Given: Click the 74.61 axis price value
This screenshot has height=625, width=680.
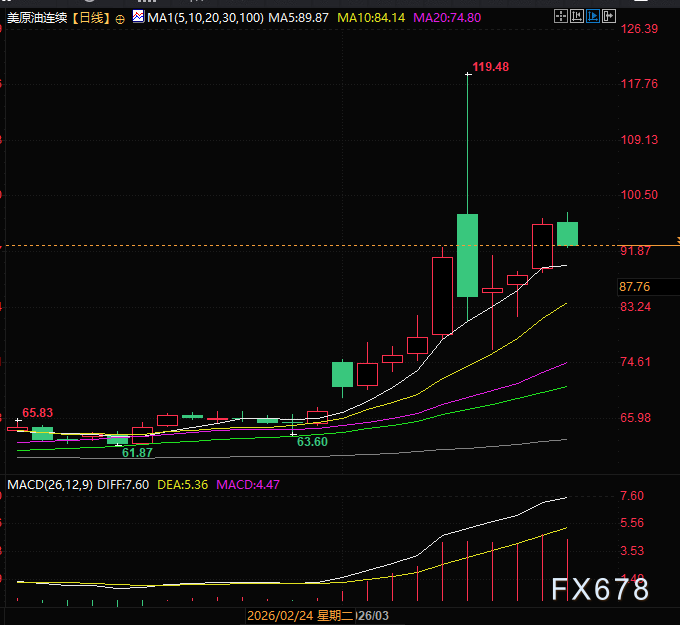Looking at the screenshot, I should point(635,362).
